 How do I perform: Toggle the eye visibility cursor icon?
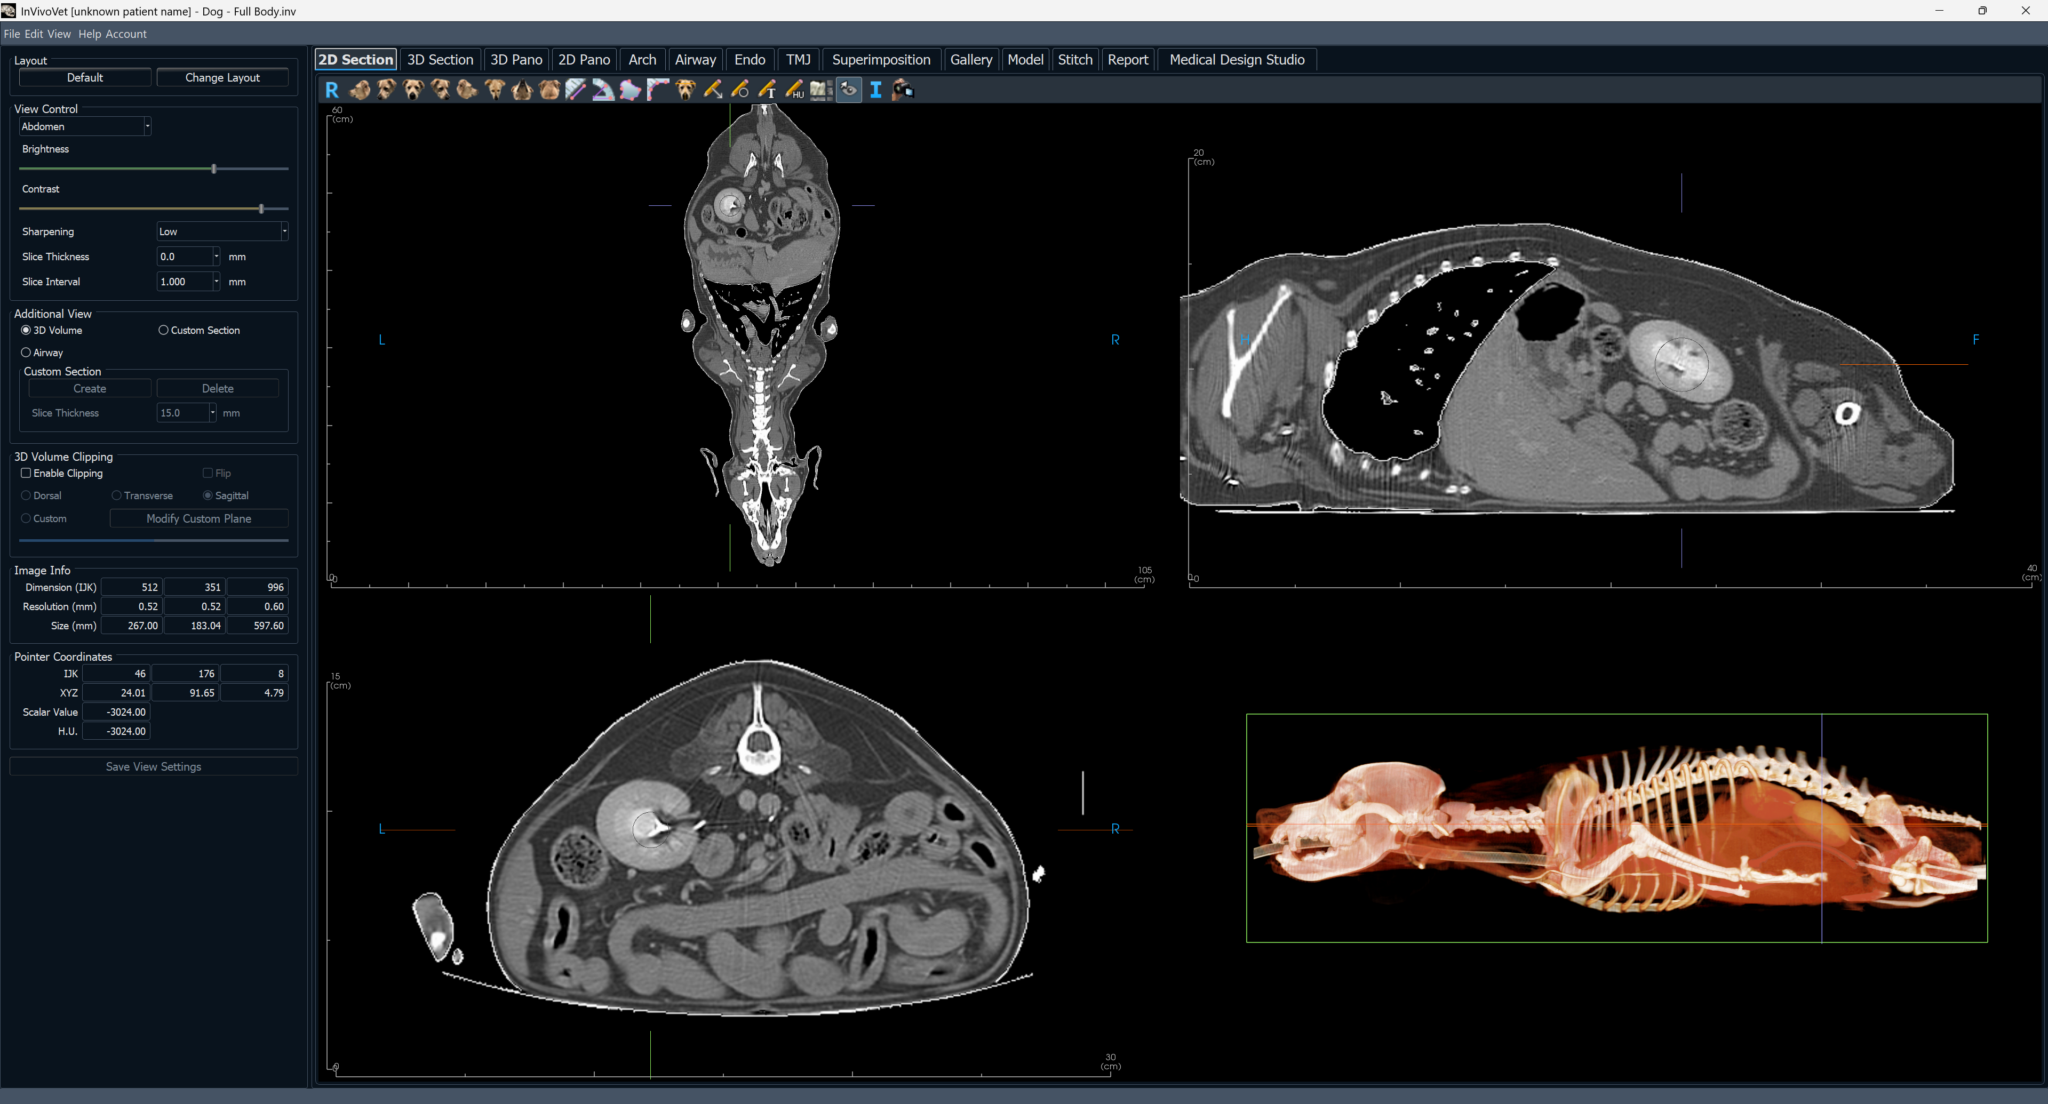point(849,90)
